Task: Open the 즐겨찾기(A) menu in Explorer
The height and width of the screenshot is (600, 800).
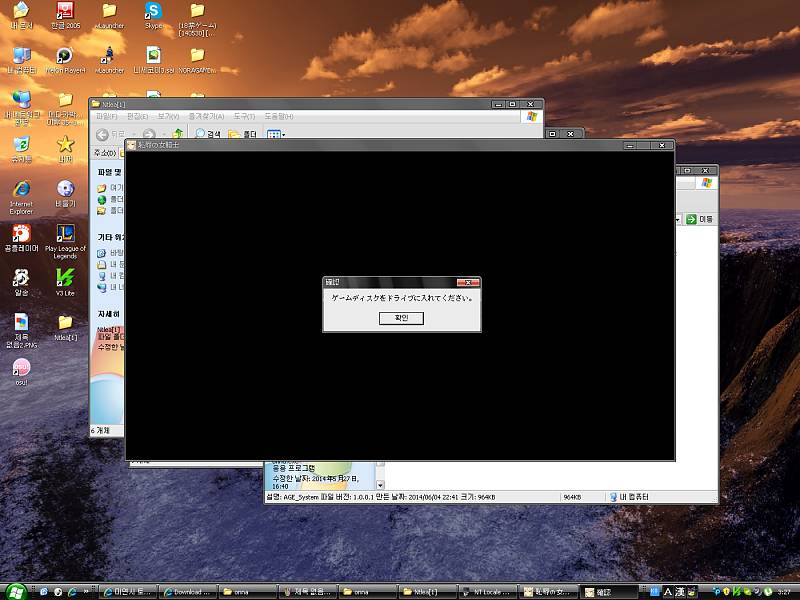Action: click(204, 117)
